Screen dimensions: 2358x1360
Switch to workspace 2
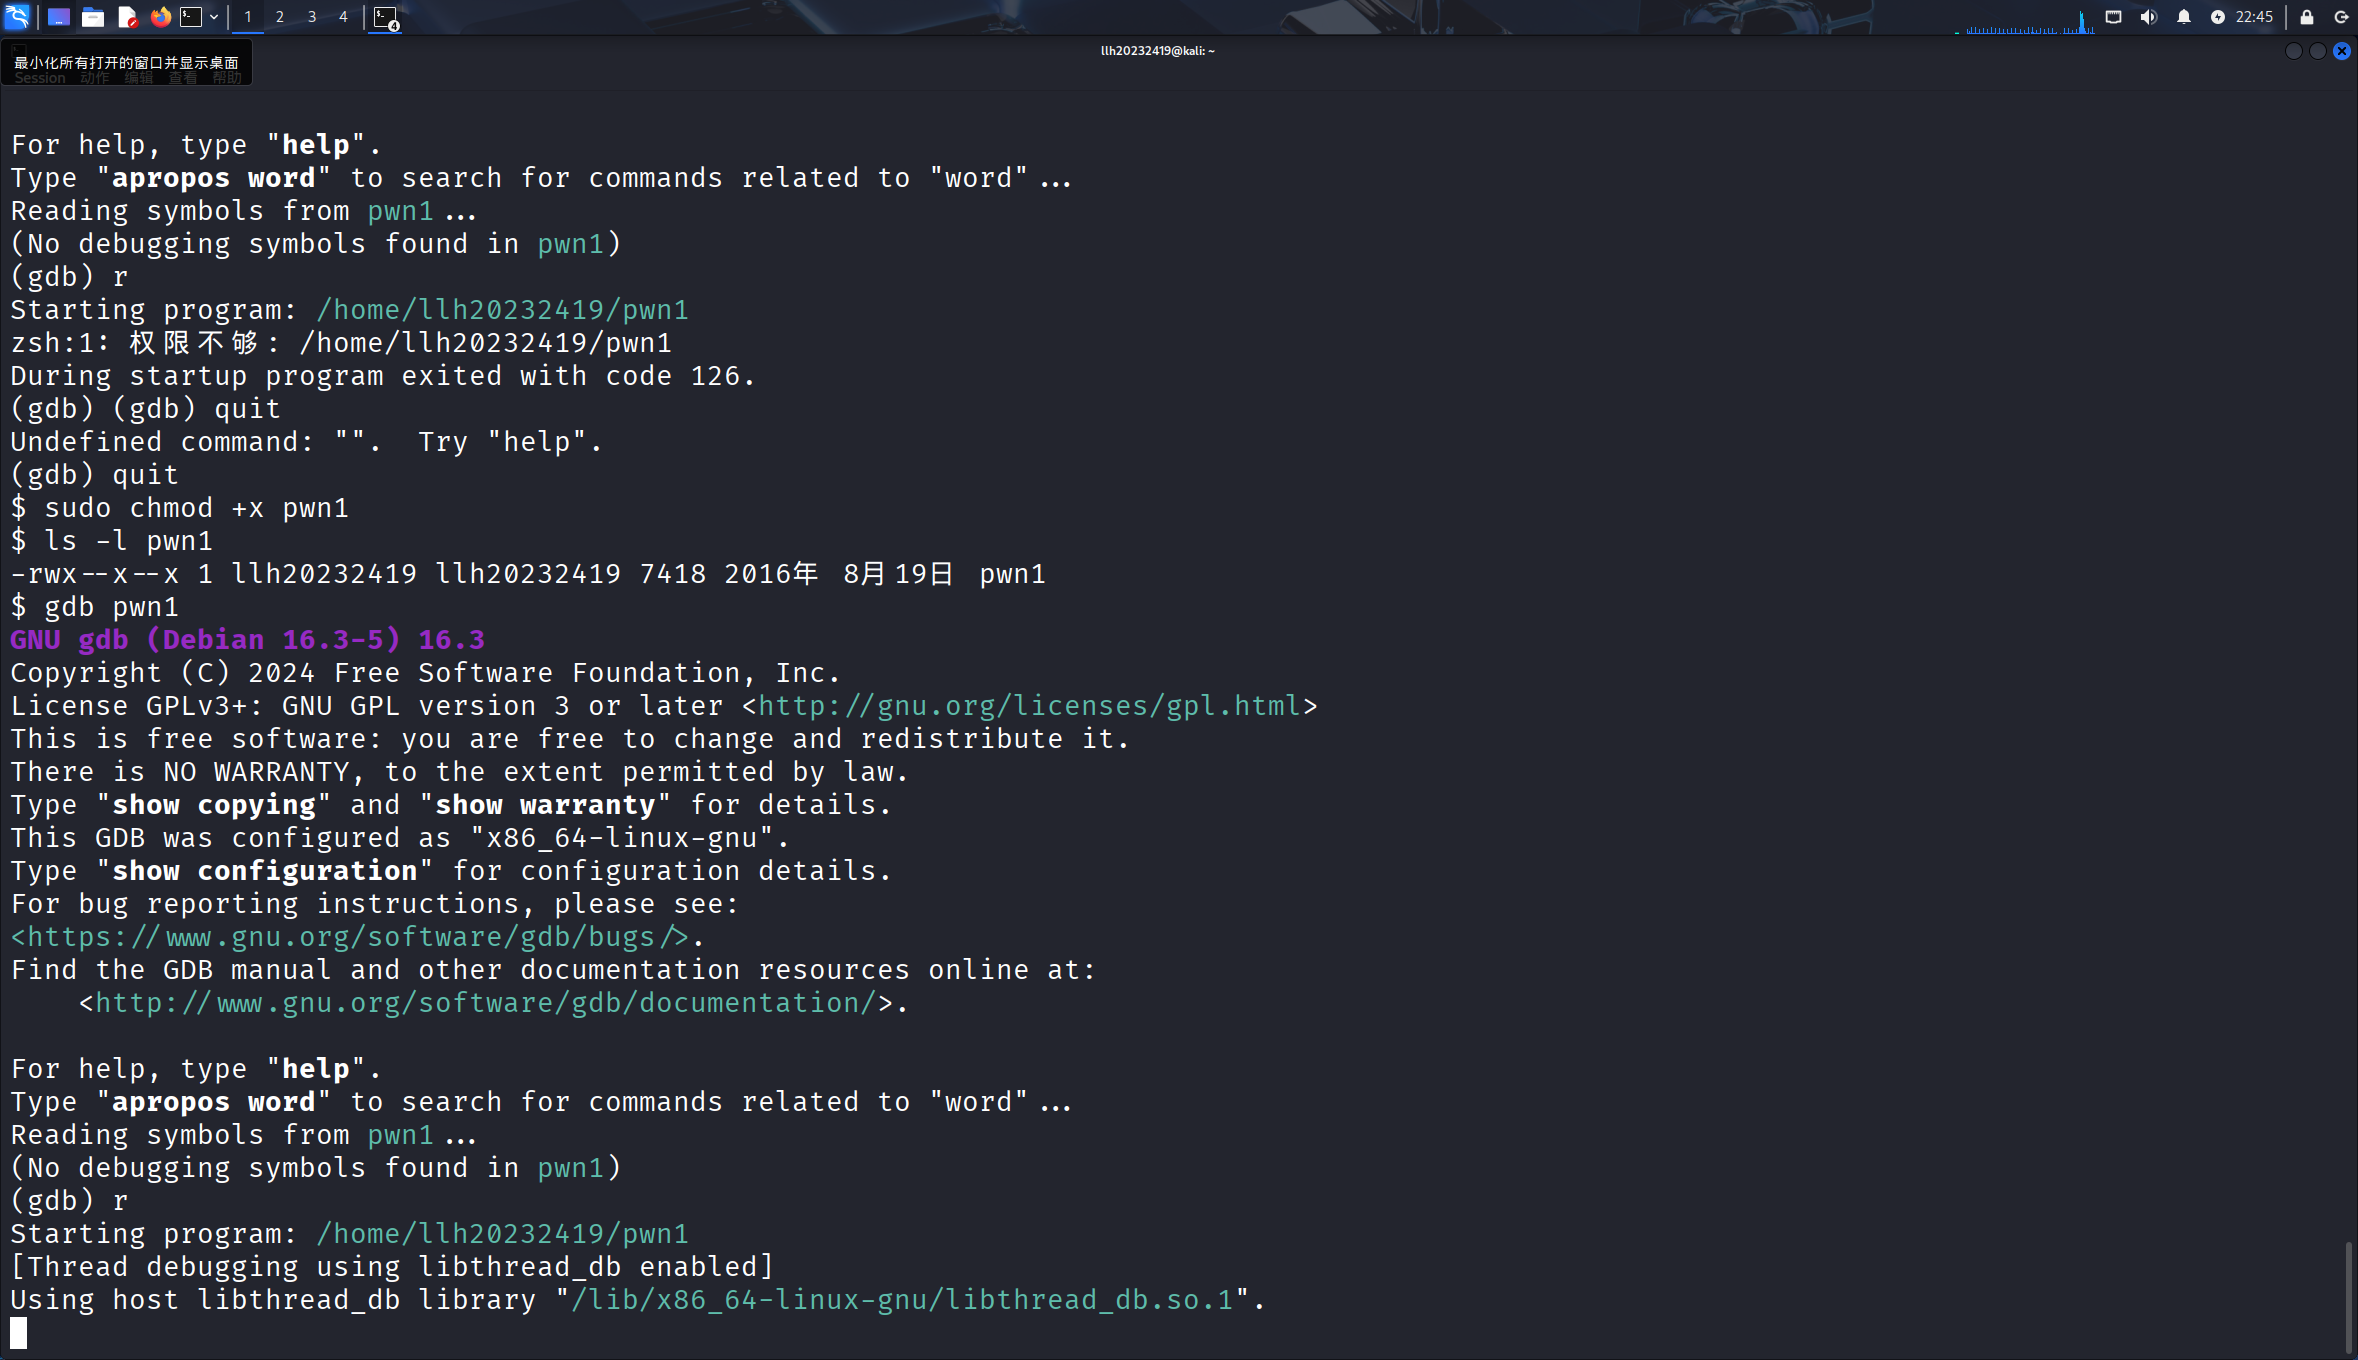click(x=280, y=17)
